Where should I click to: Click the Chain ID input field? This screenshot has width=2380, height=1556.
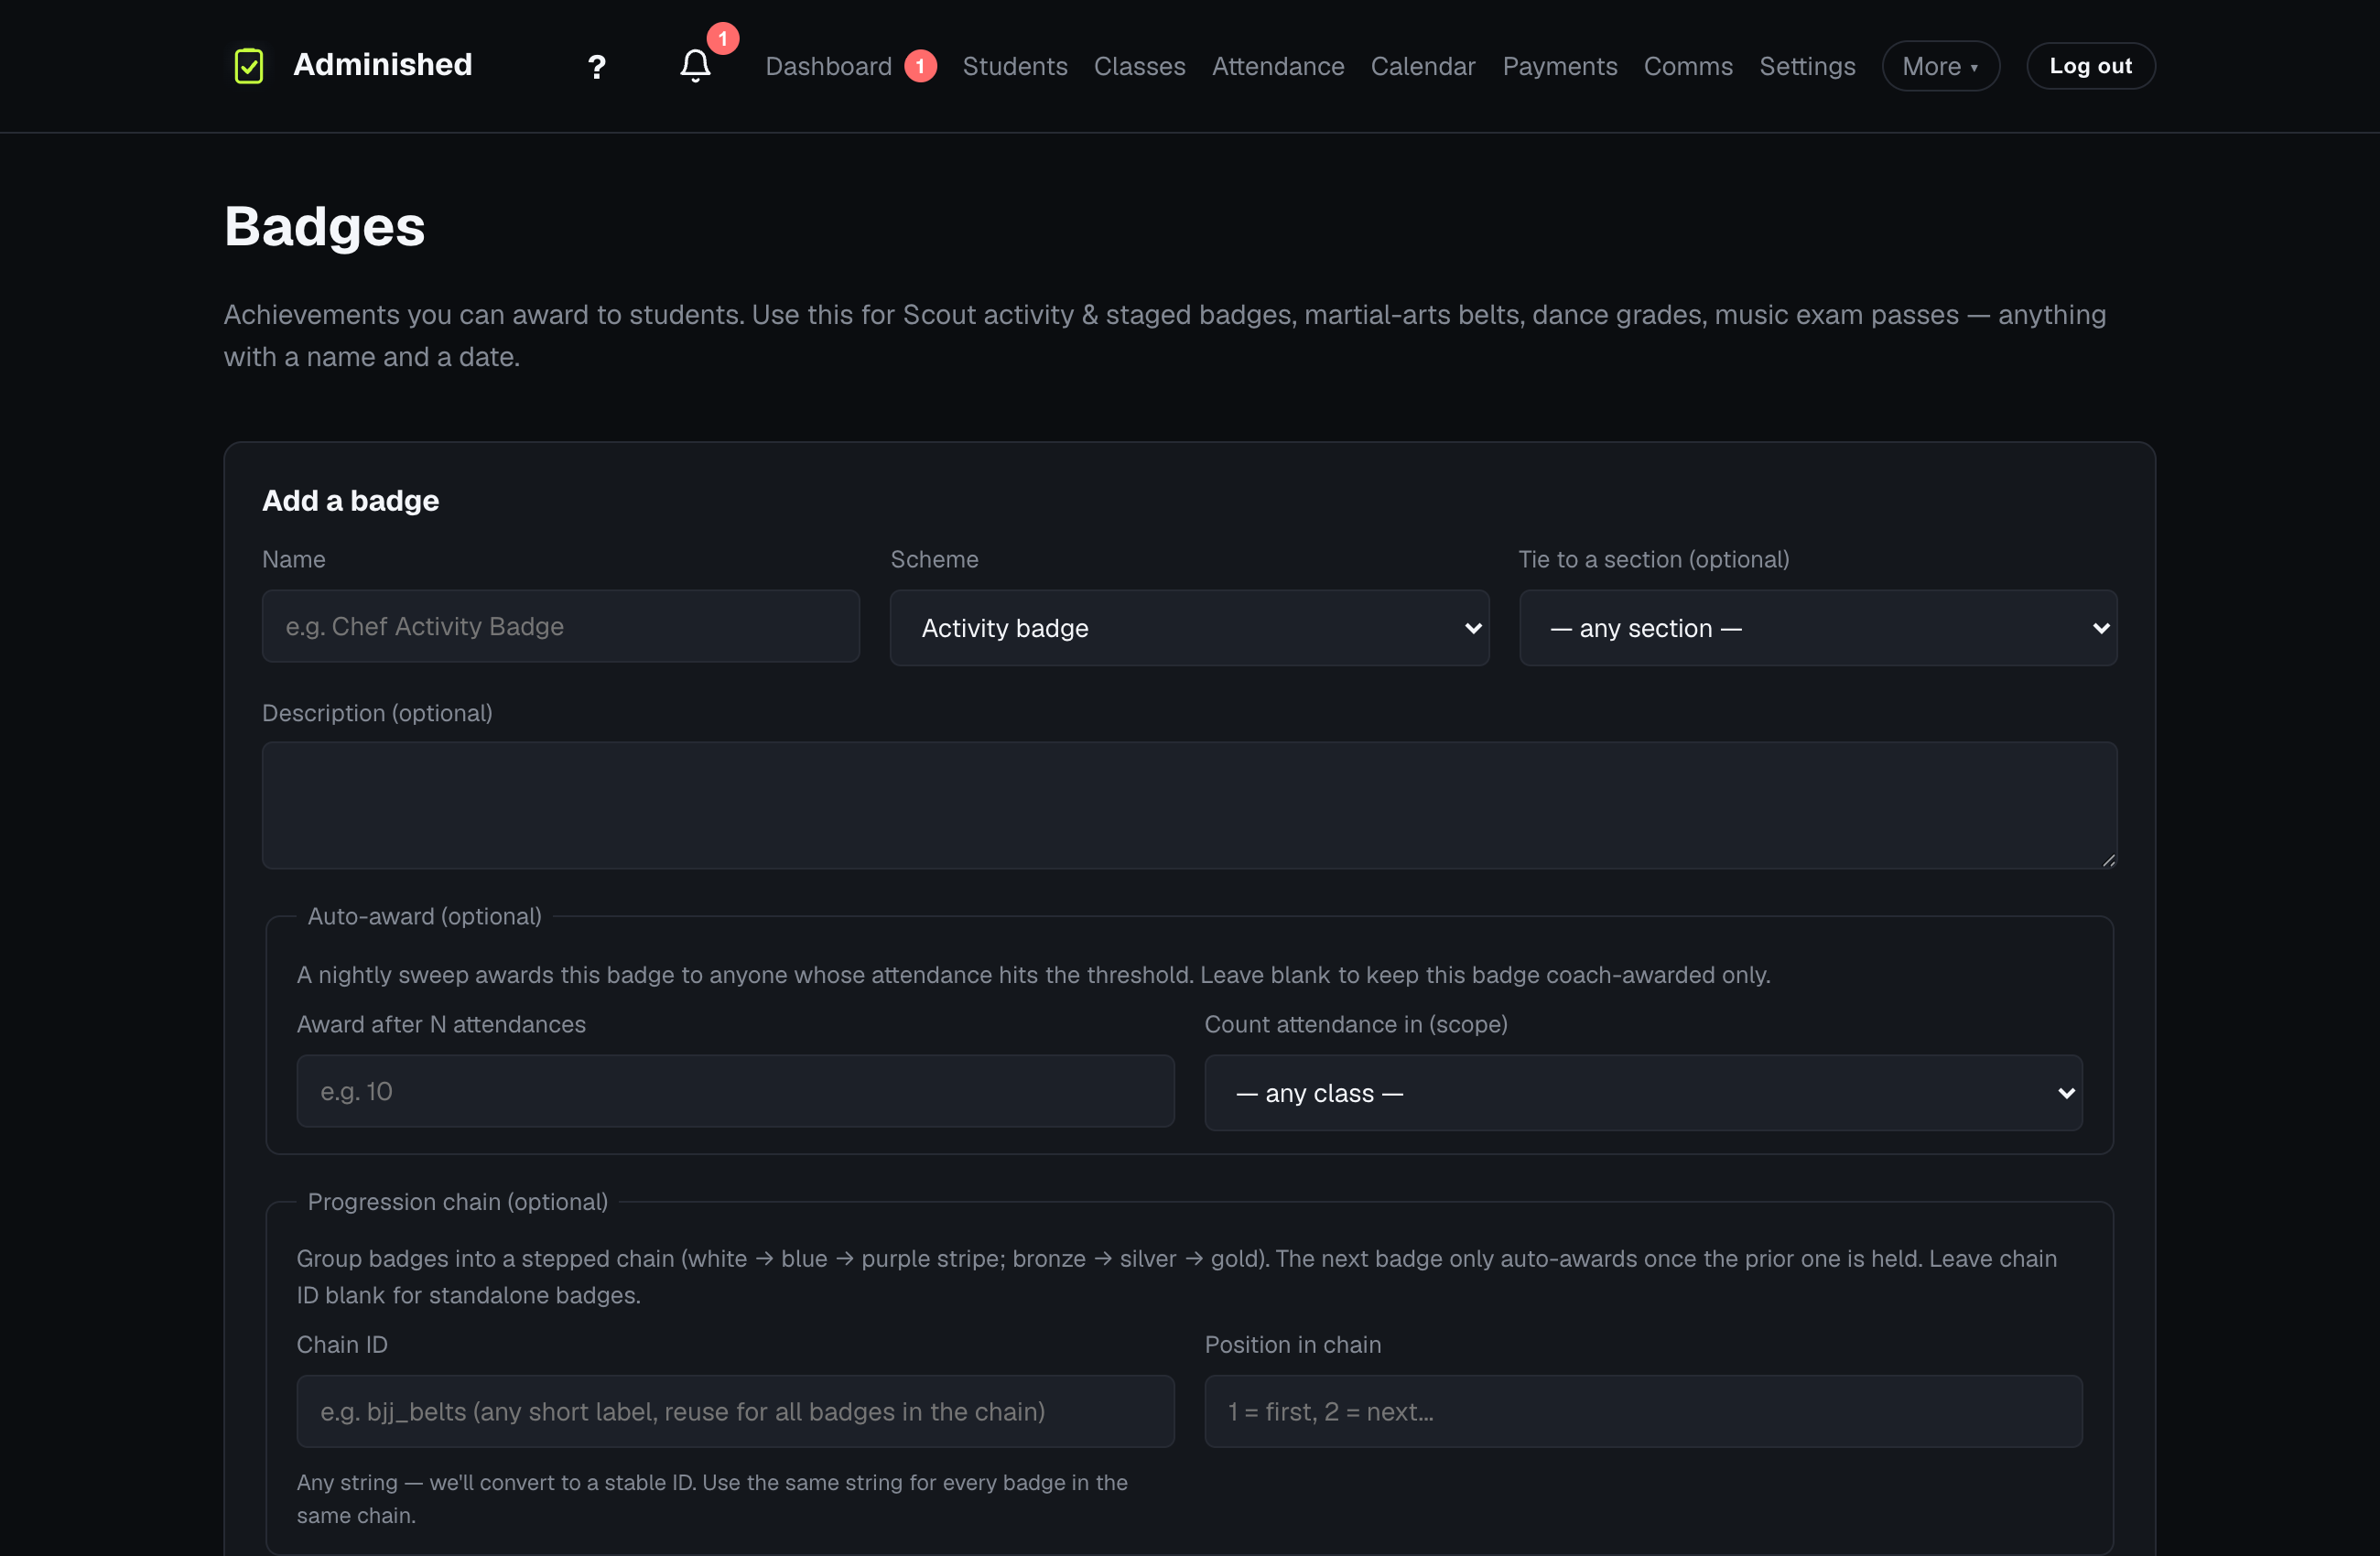pyautogui.click(x=735, y=1411)
